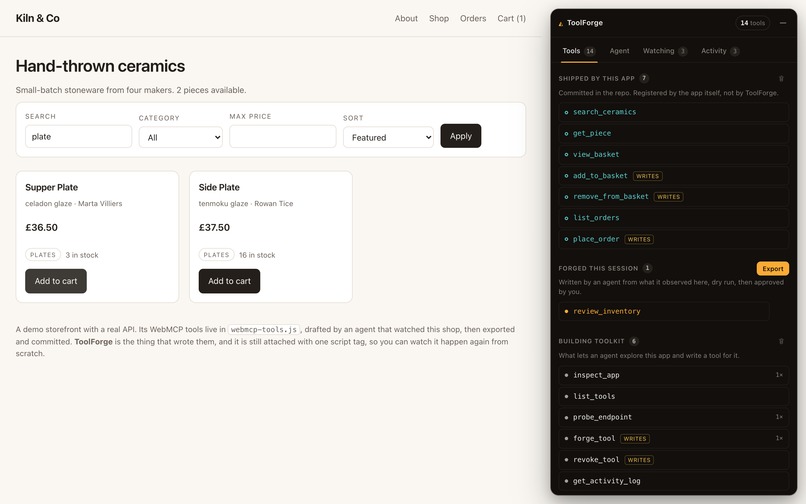Select the place_order tool

pyautogui.click(x=673, y=239)
